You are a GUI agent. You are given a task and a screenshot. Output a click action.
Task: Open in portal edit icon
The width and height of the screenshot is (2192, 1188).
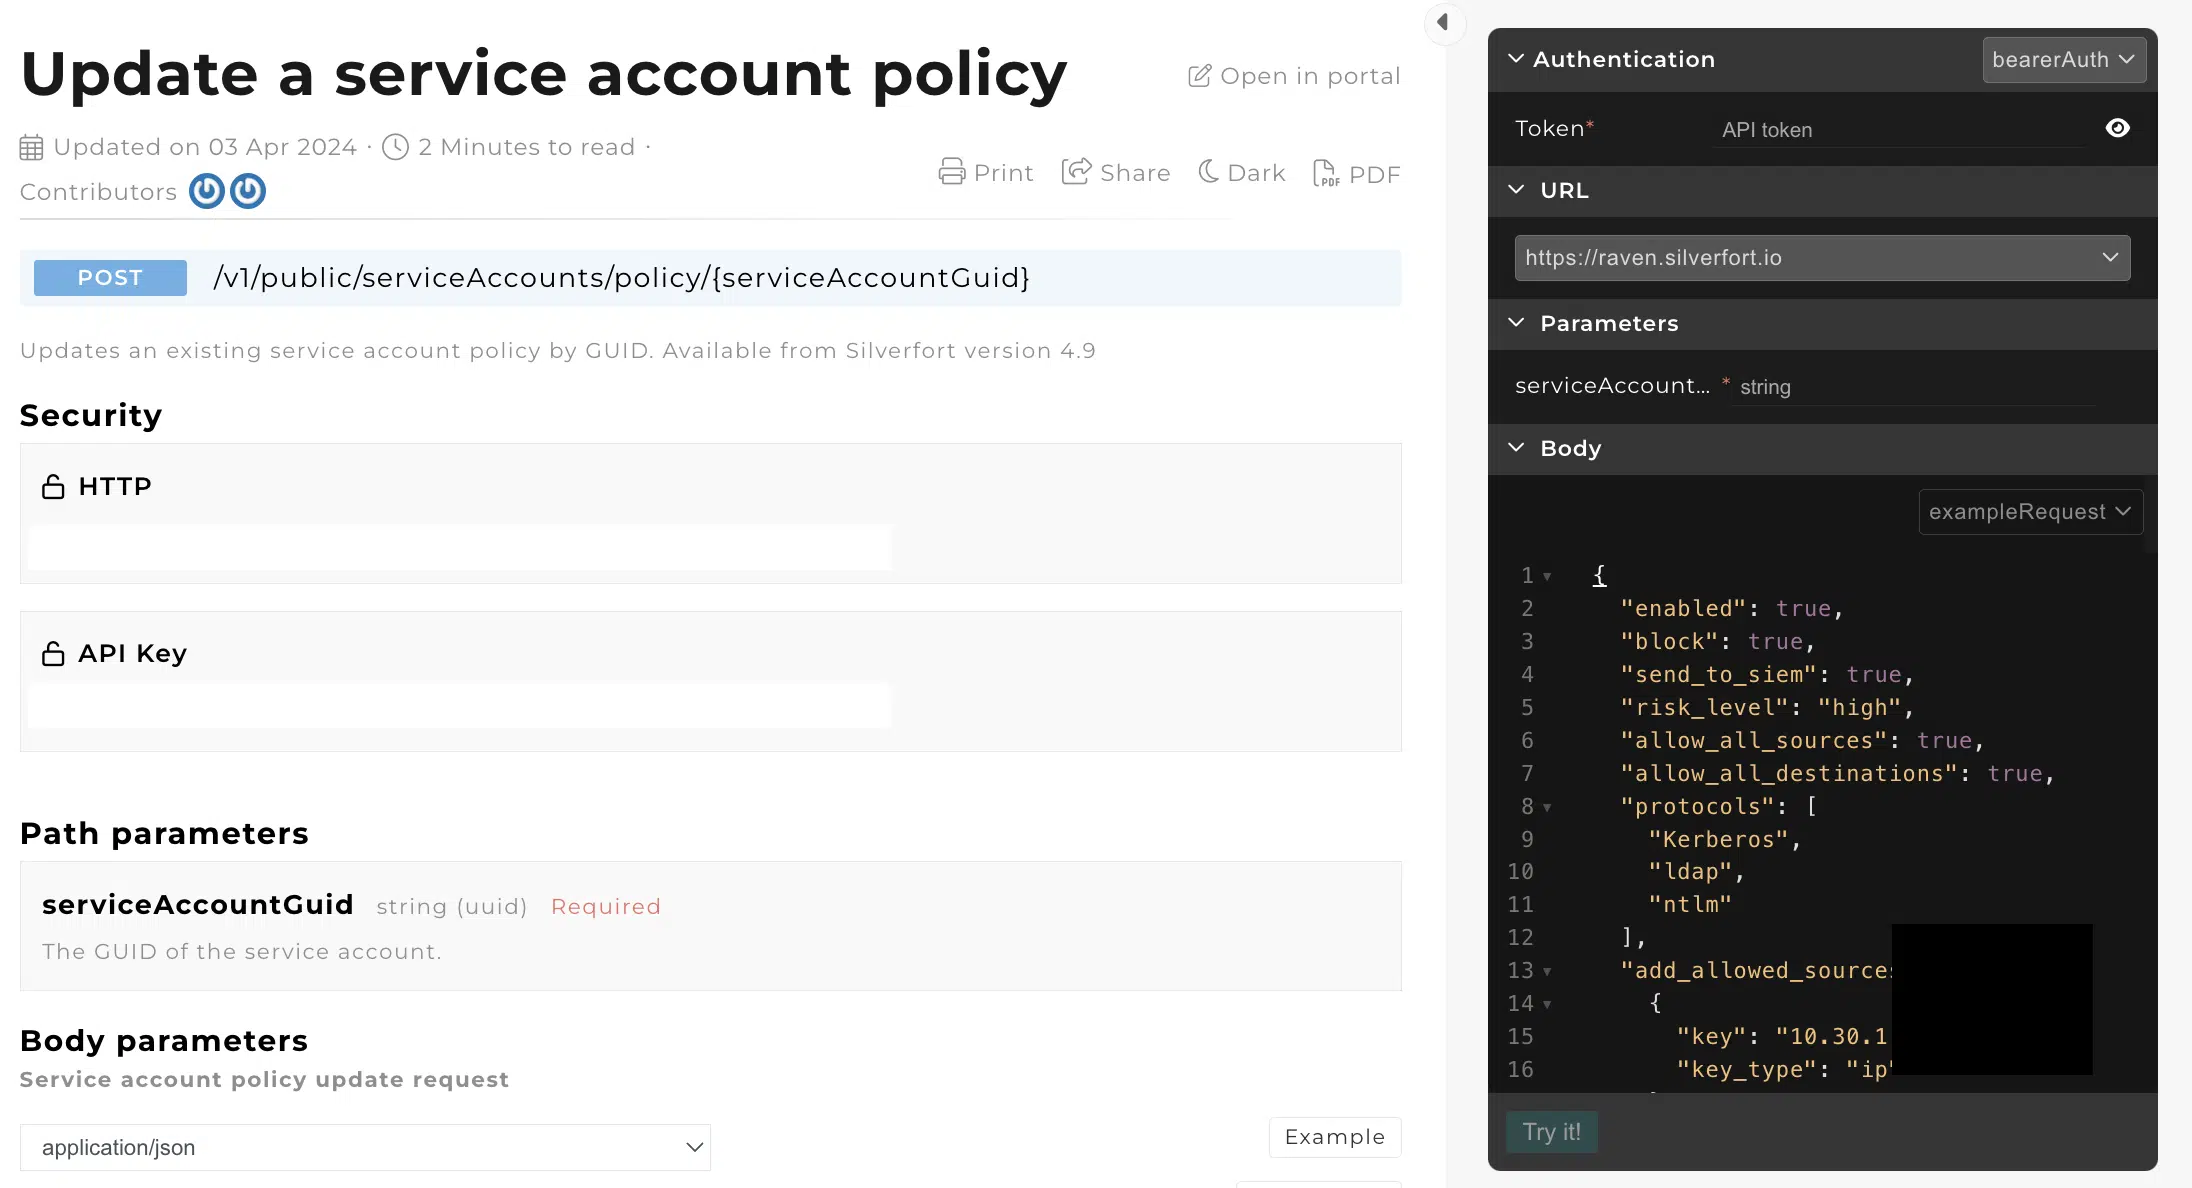pos(1199,76)
